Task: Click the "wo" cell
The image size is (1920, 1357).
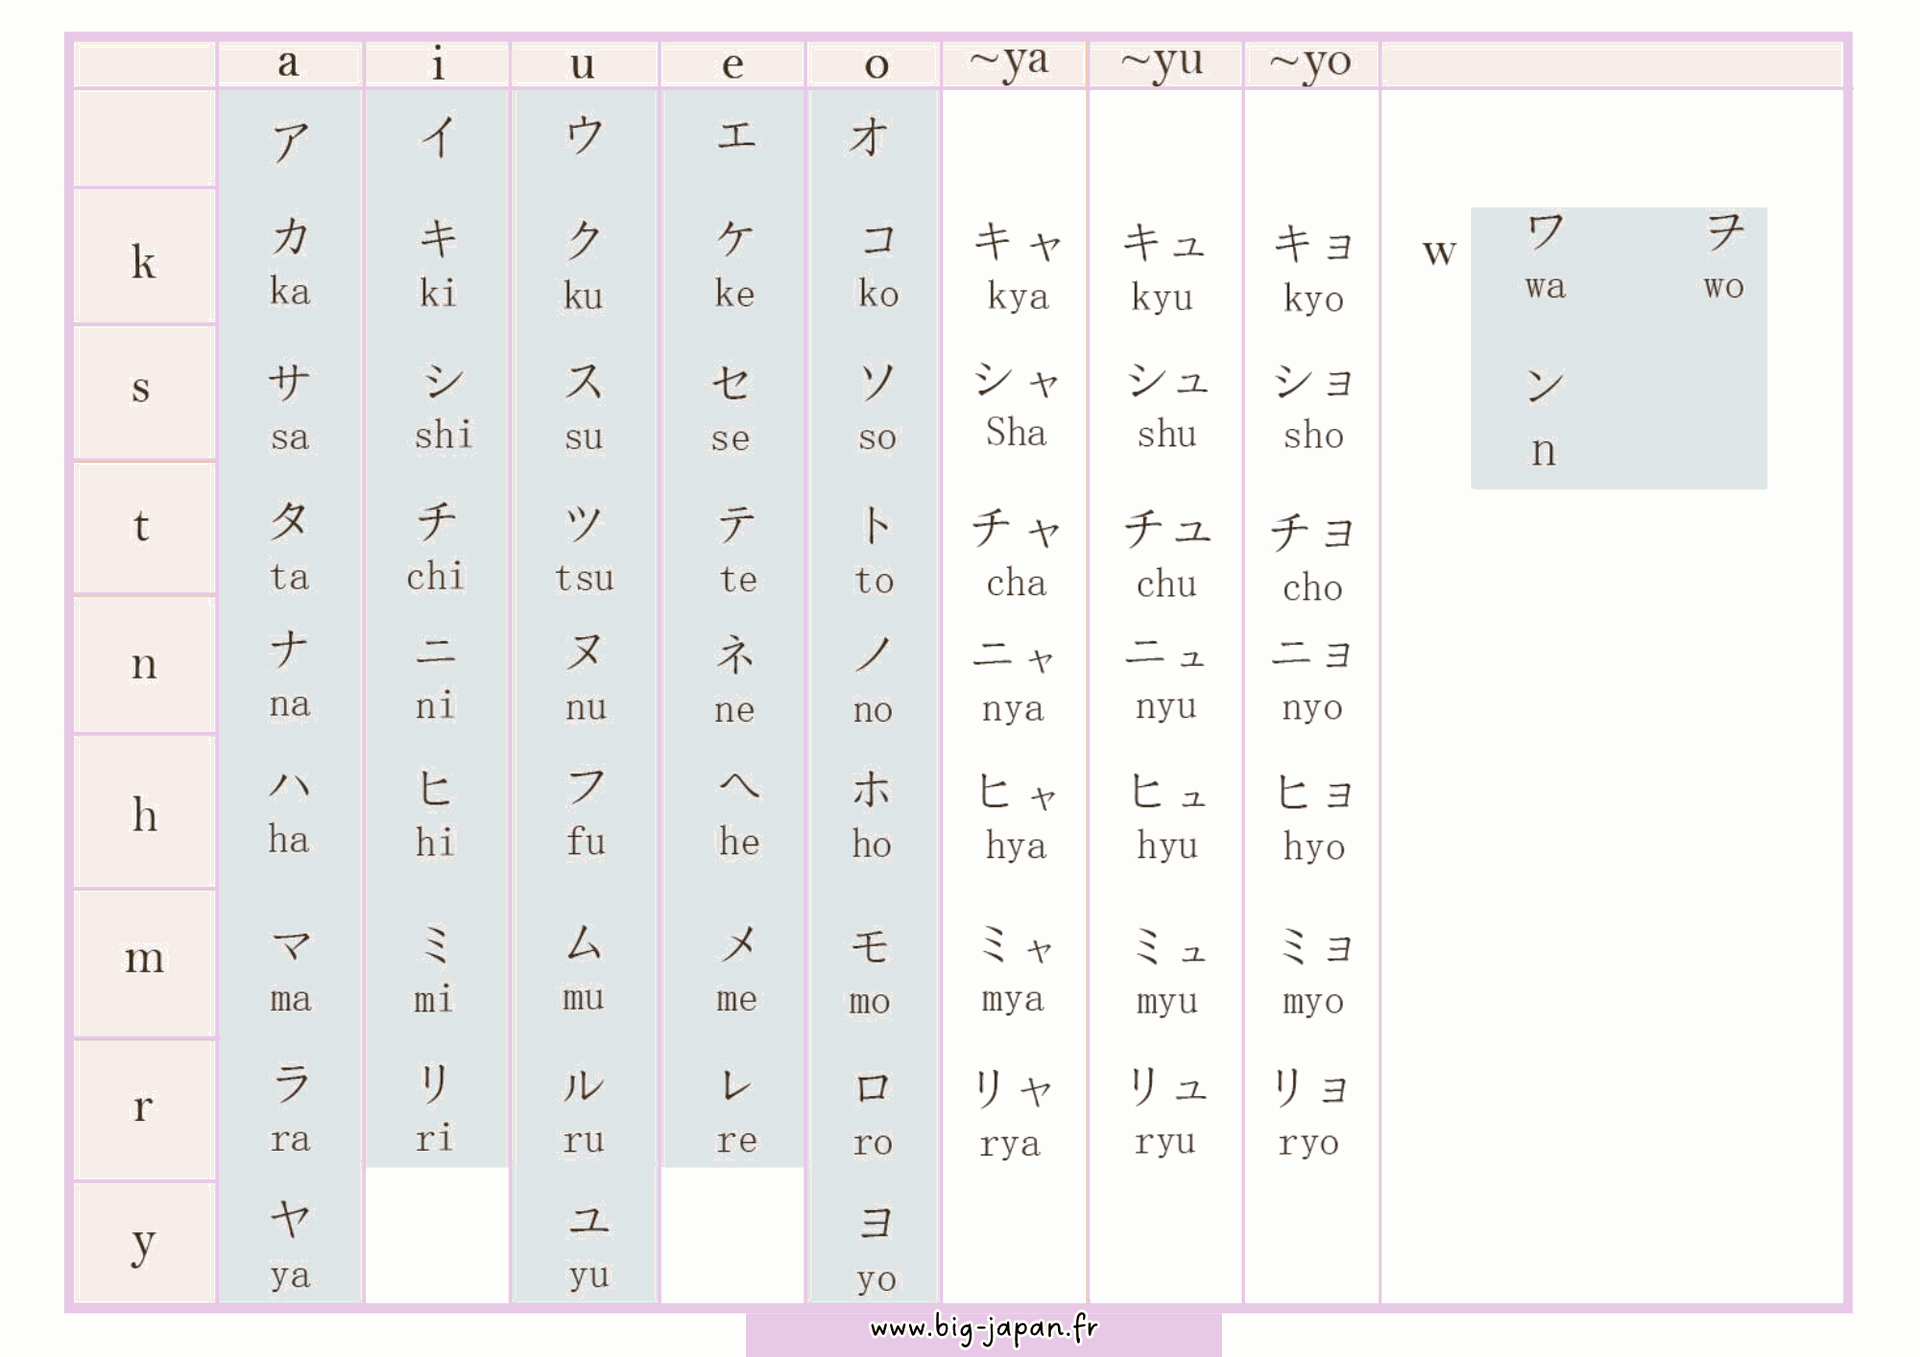Action: pyautogui.click(x=1724, y=258)
